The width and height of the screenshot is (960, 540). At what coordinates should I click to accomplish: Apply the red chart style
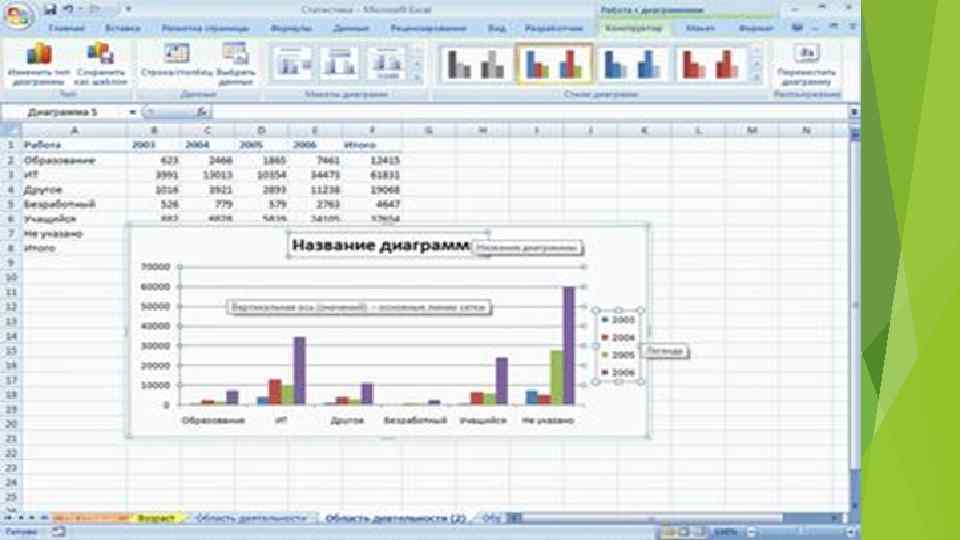click(x=710, y=64)
